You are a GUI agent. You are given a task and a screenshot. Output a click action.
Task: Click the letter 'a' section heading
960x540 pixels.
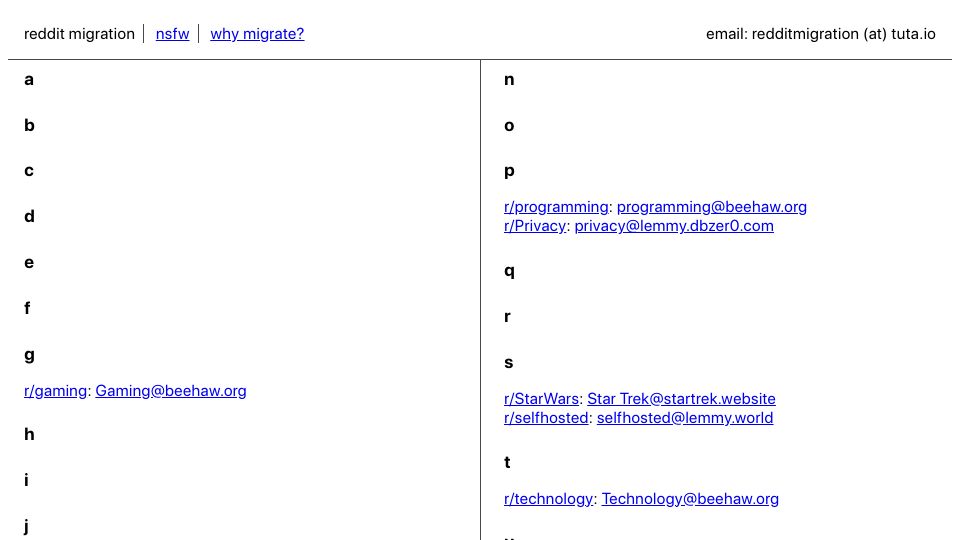(29, 80)
